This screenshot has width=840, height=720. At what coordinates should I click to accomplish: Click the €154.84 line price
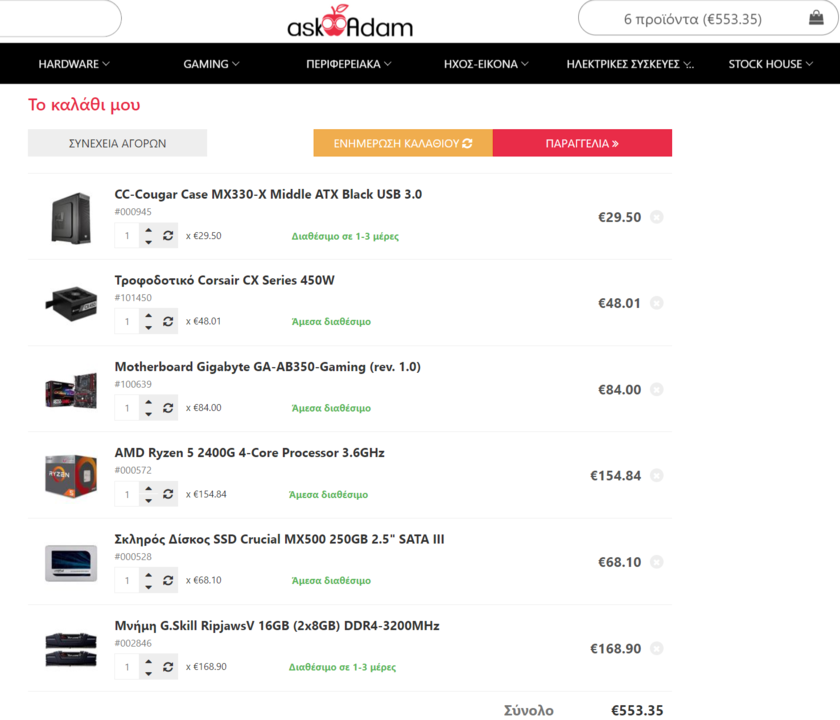[x=616, y=476]
